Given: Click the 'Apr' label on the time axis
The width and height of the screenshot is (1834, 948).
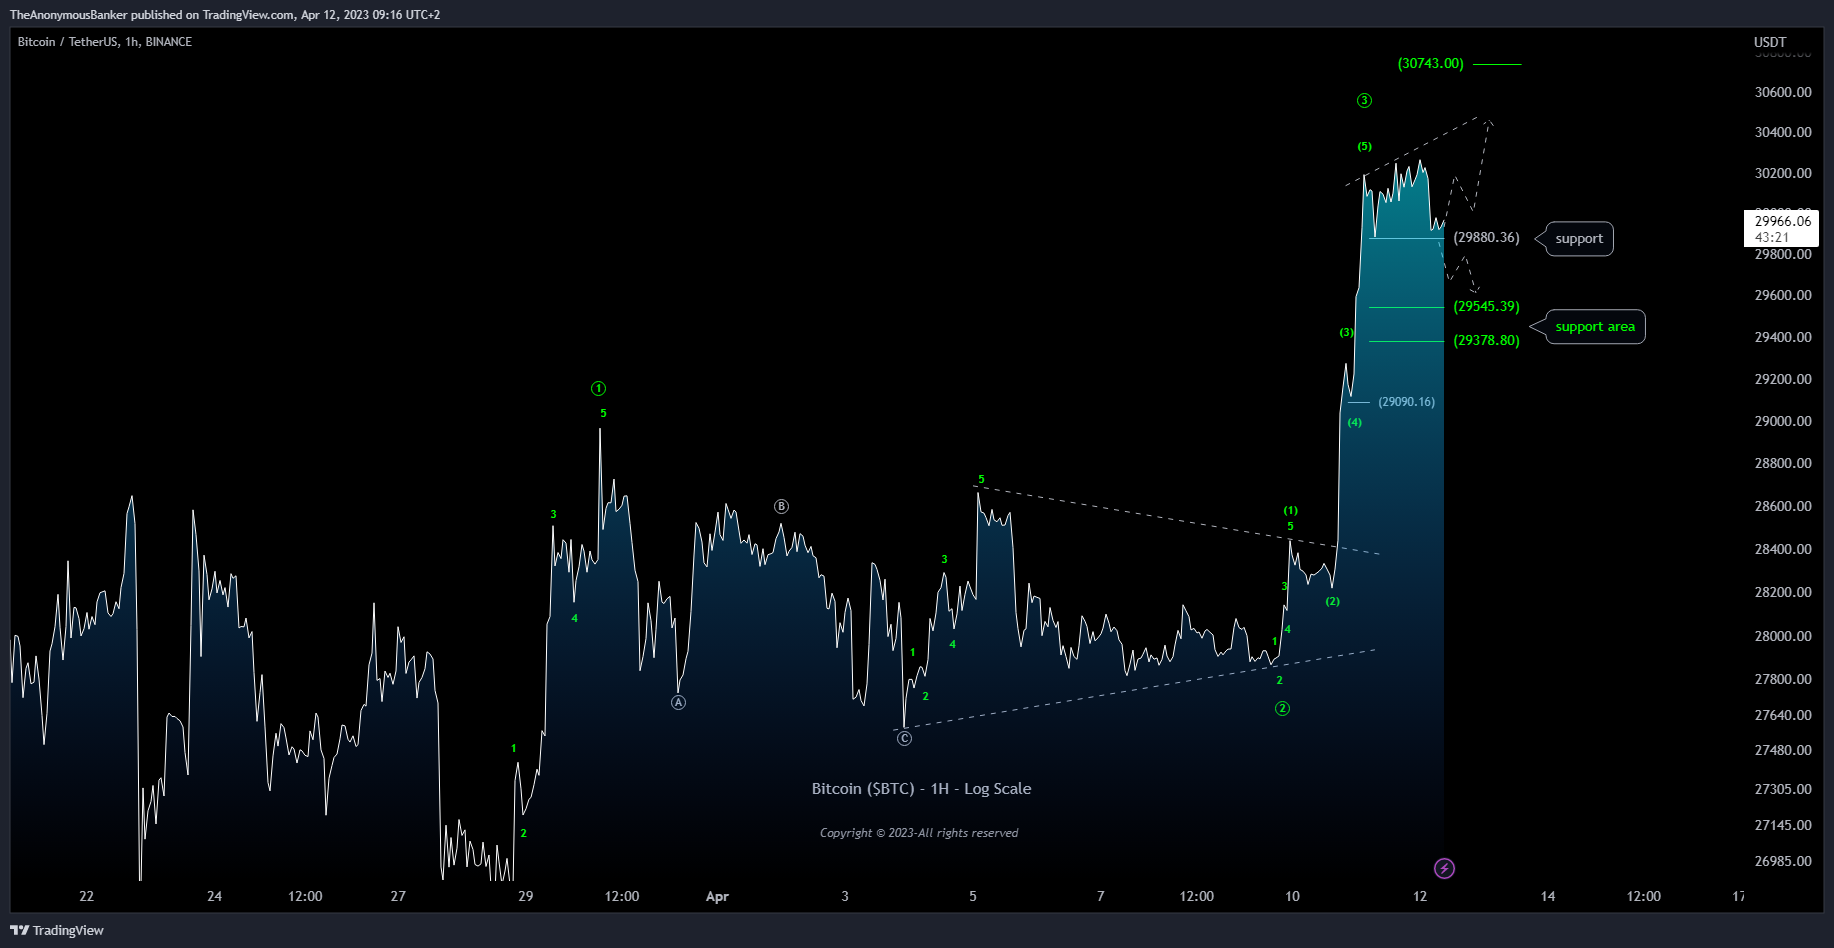Looking at the screenshot, I should pos(717,896).
